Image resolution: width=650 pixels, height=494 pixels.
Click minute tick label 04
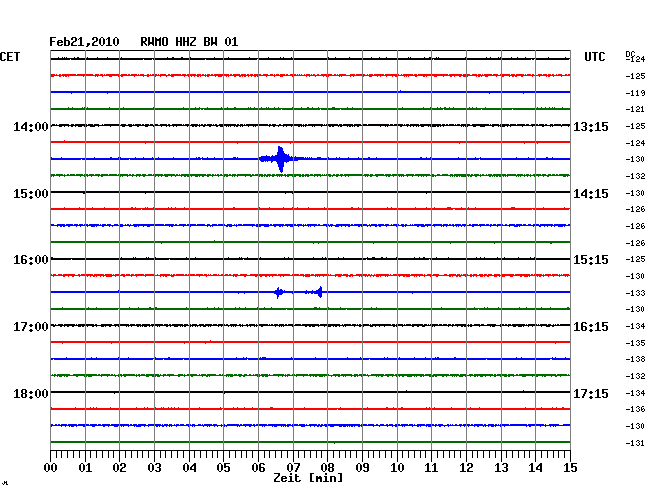189,468
